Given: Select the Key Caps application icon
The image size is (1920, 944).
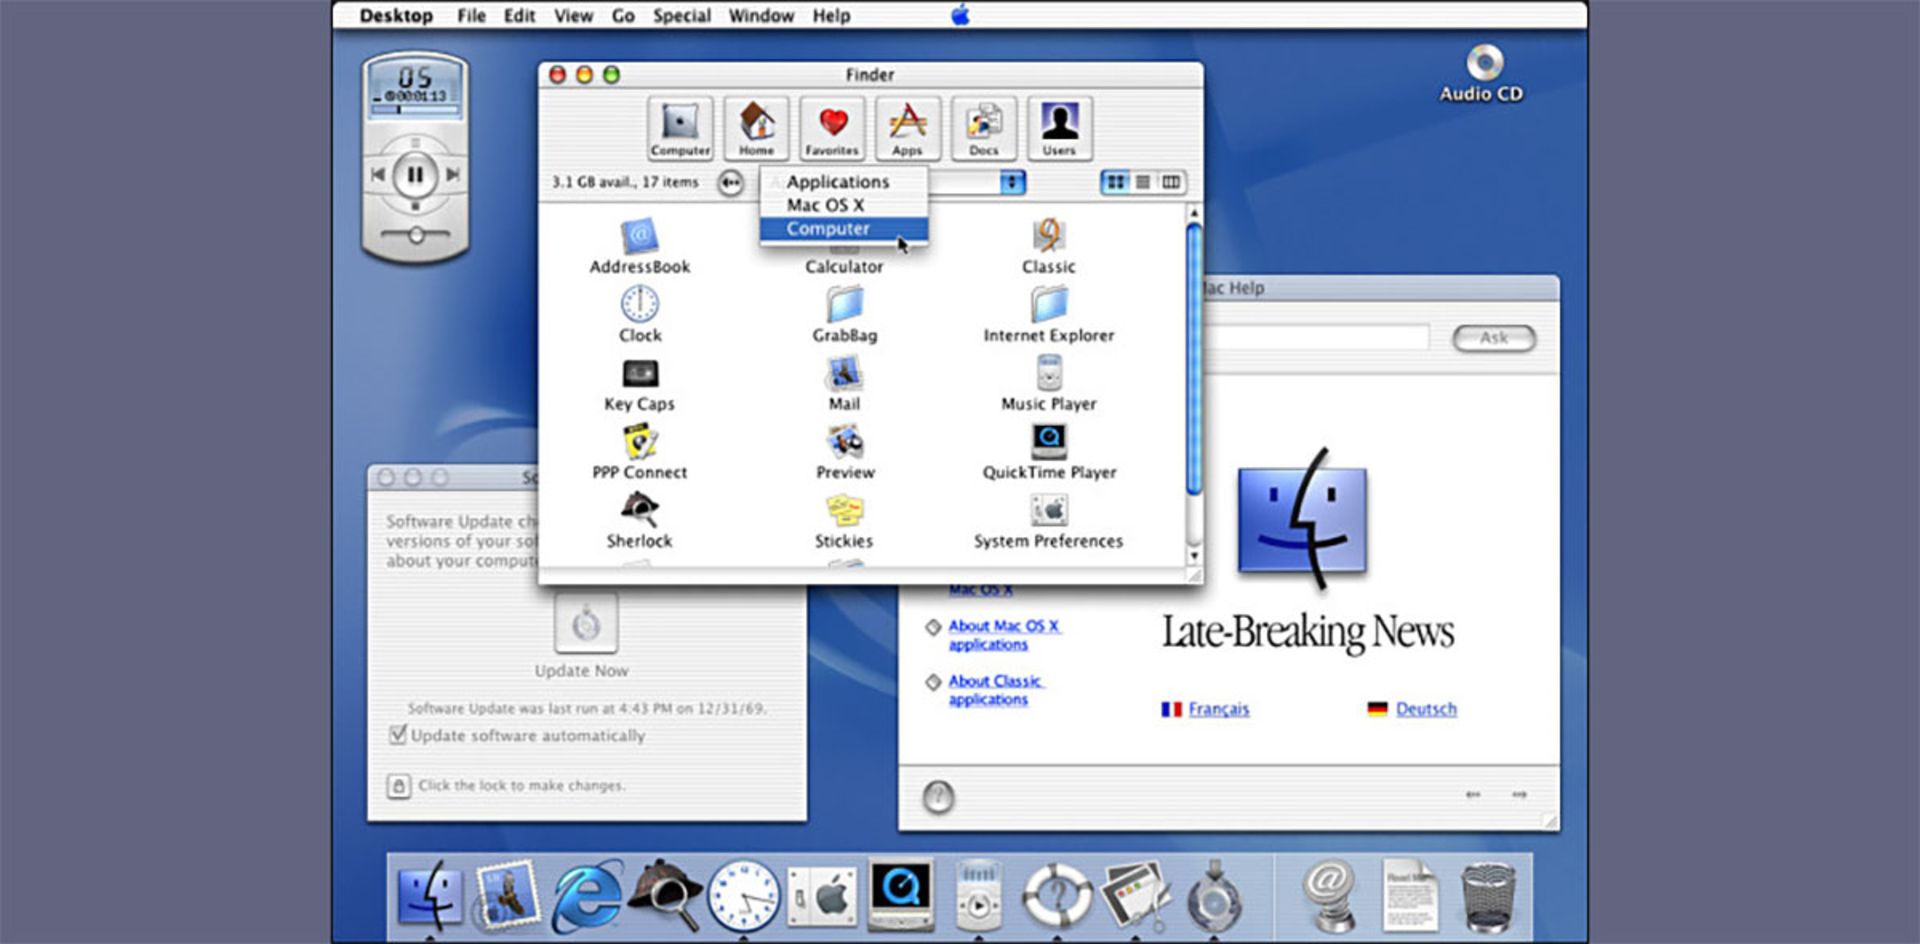Looking at the screenshot, I should click(640, 373).
